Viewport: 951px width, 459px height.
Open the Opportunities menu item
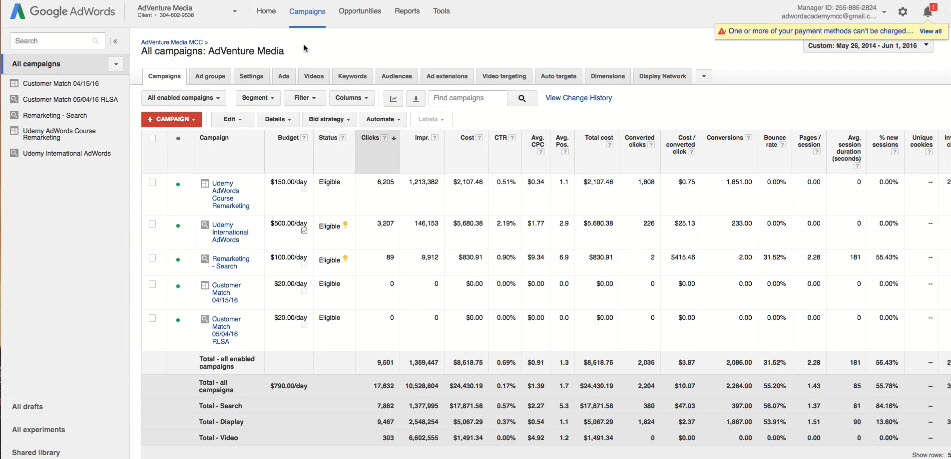click(x=359, y=10)
